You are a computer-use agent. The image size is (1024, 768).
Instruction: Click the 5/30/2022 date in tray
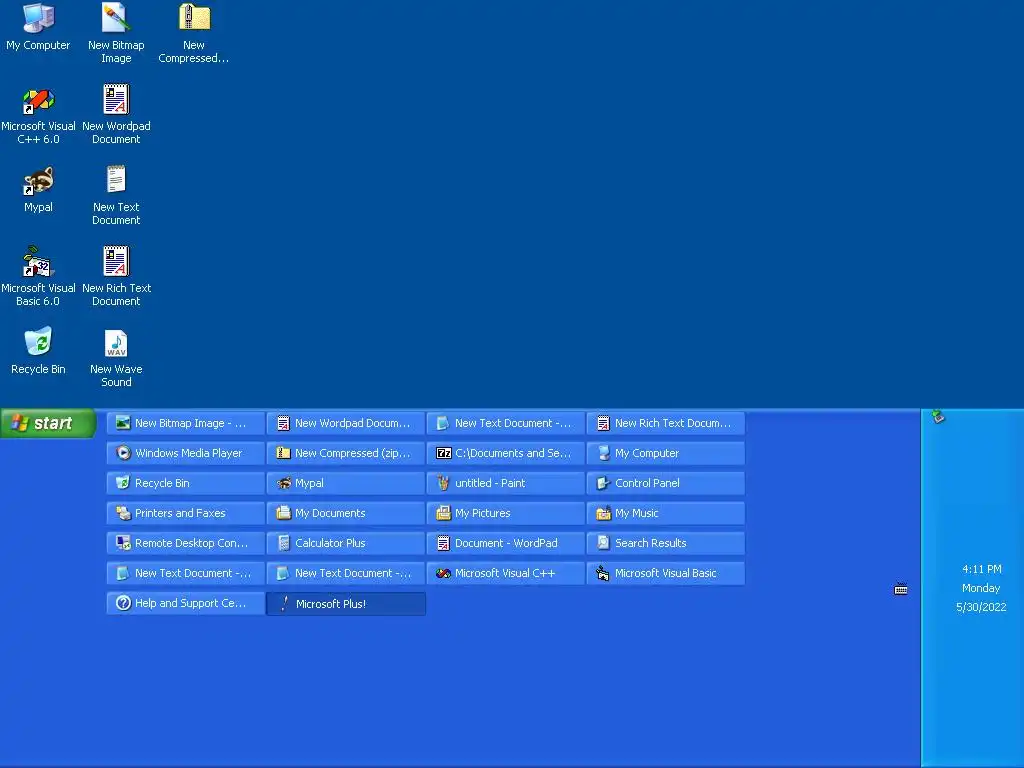pyautogui.click(x=981, y=607)
